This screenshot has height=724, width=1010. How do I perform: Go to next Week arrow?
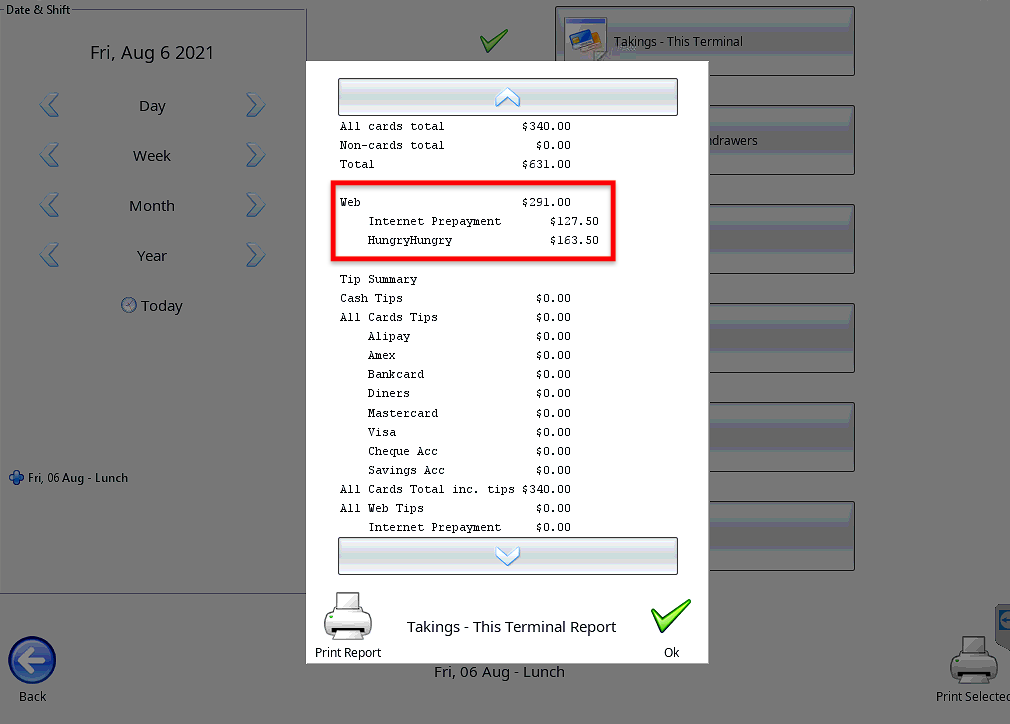[x=255, y=155]
